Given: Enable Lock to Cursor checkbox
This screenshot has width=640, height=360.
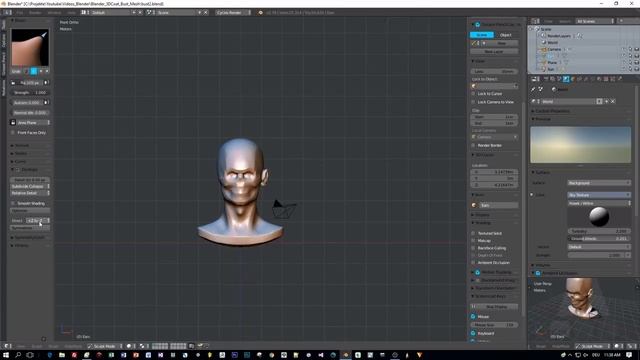Looking at the screenshot, I should (473, 93).
